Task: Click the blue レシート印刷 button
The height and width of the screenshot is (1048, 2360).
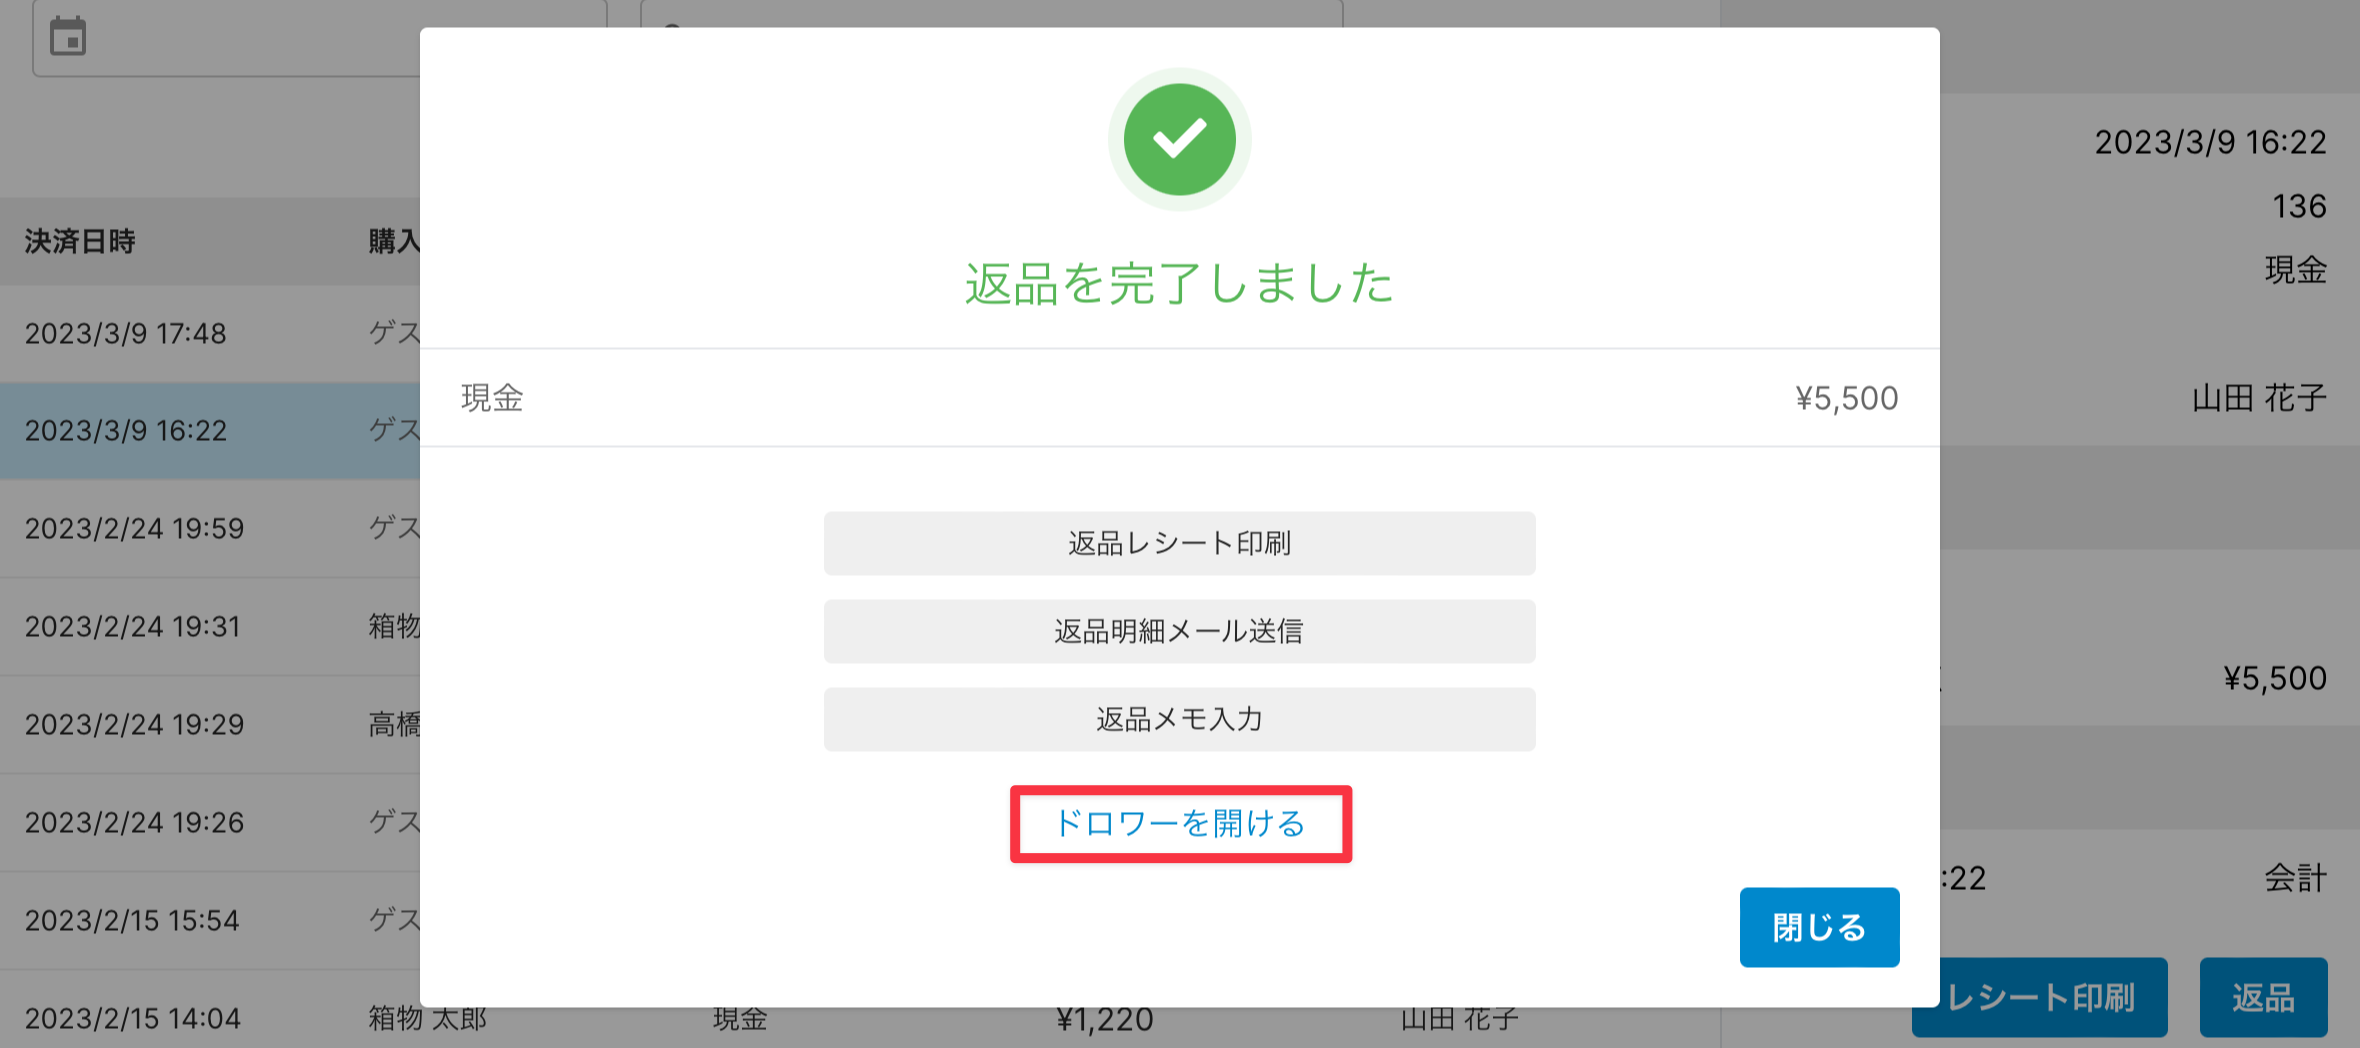Action: (2040, 997)
